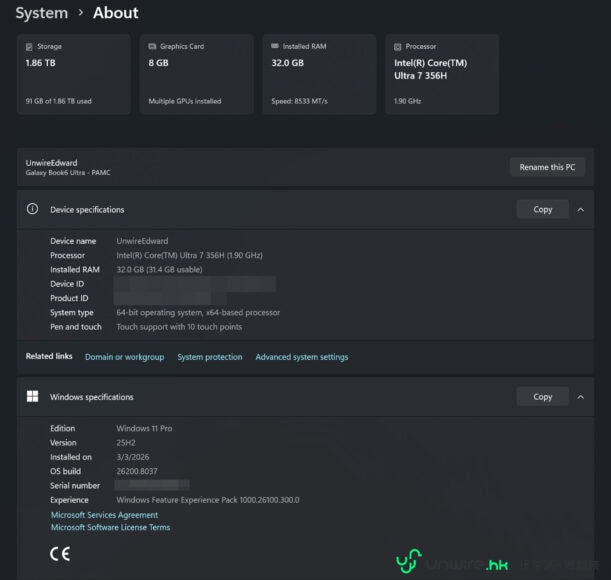Click the Installed RAM icon

pos(275,46)
